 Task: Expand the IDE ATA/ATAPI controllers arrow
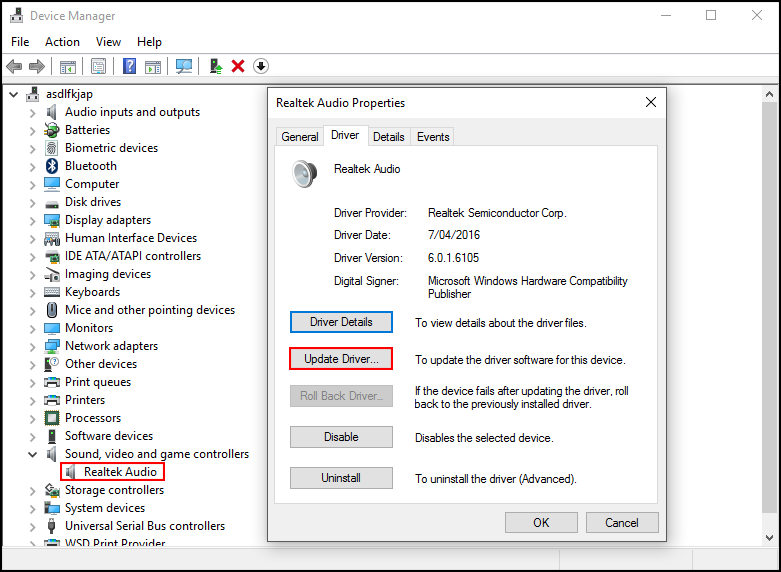[x=32, y=257]
